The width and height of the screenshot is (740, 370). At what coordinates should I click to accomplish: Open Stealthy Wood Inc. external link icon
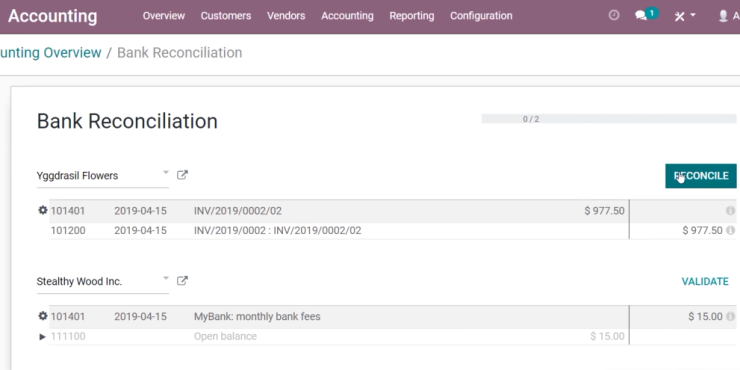click(182, 281)
